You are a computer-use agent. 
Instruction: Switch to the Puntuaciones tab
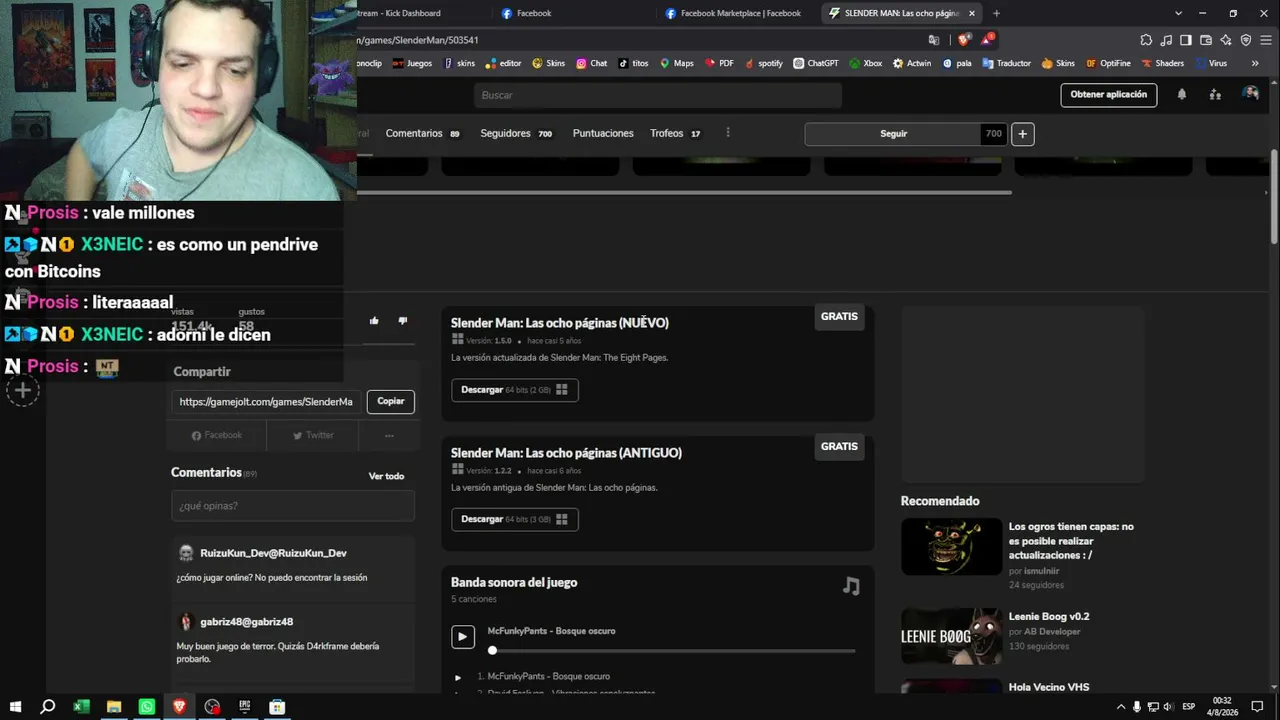(x=603, y=133)
